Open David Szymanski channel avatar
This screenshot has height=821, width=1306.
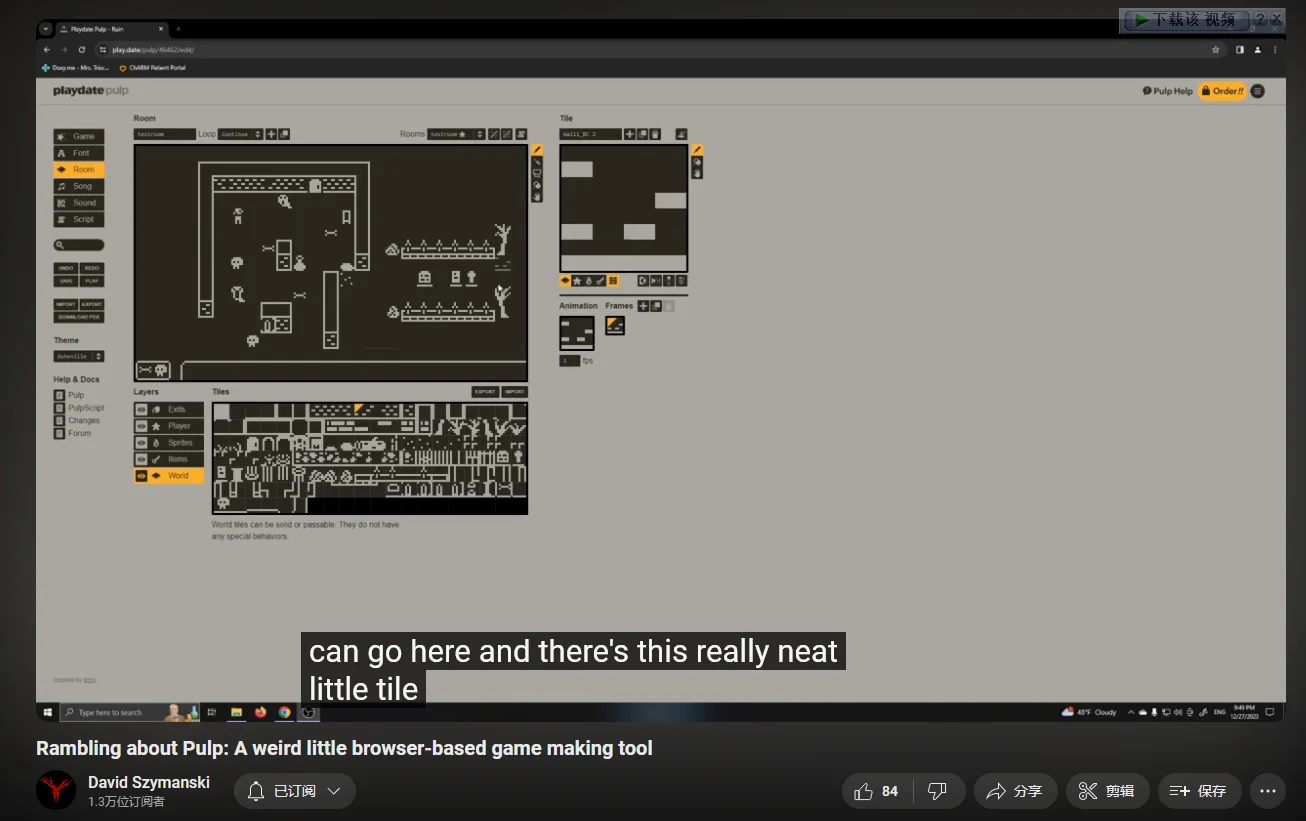click(56, 790)
